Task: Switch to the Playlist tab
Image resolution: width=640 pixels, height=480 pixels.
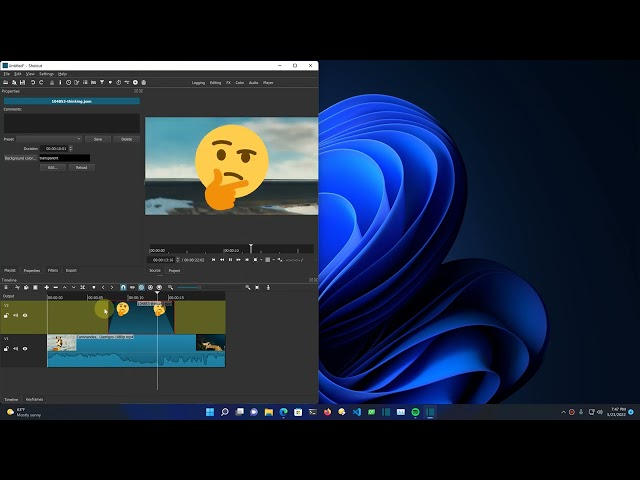Action: coord(10,270)
